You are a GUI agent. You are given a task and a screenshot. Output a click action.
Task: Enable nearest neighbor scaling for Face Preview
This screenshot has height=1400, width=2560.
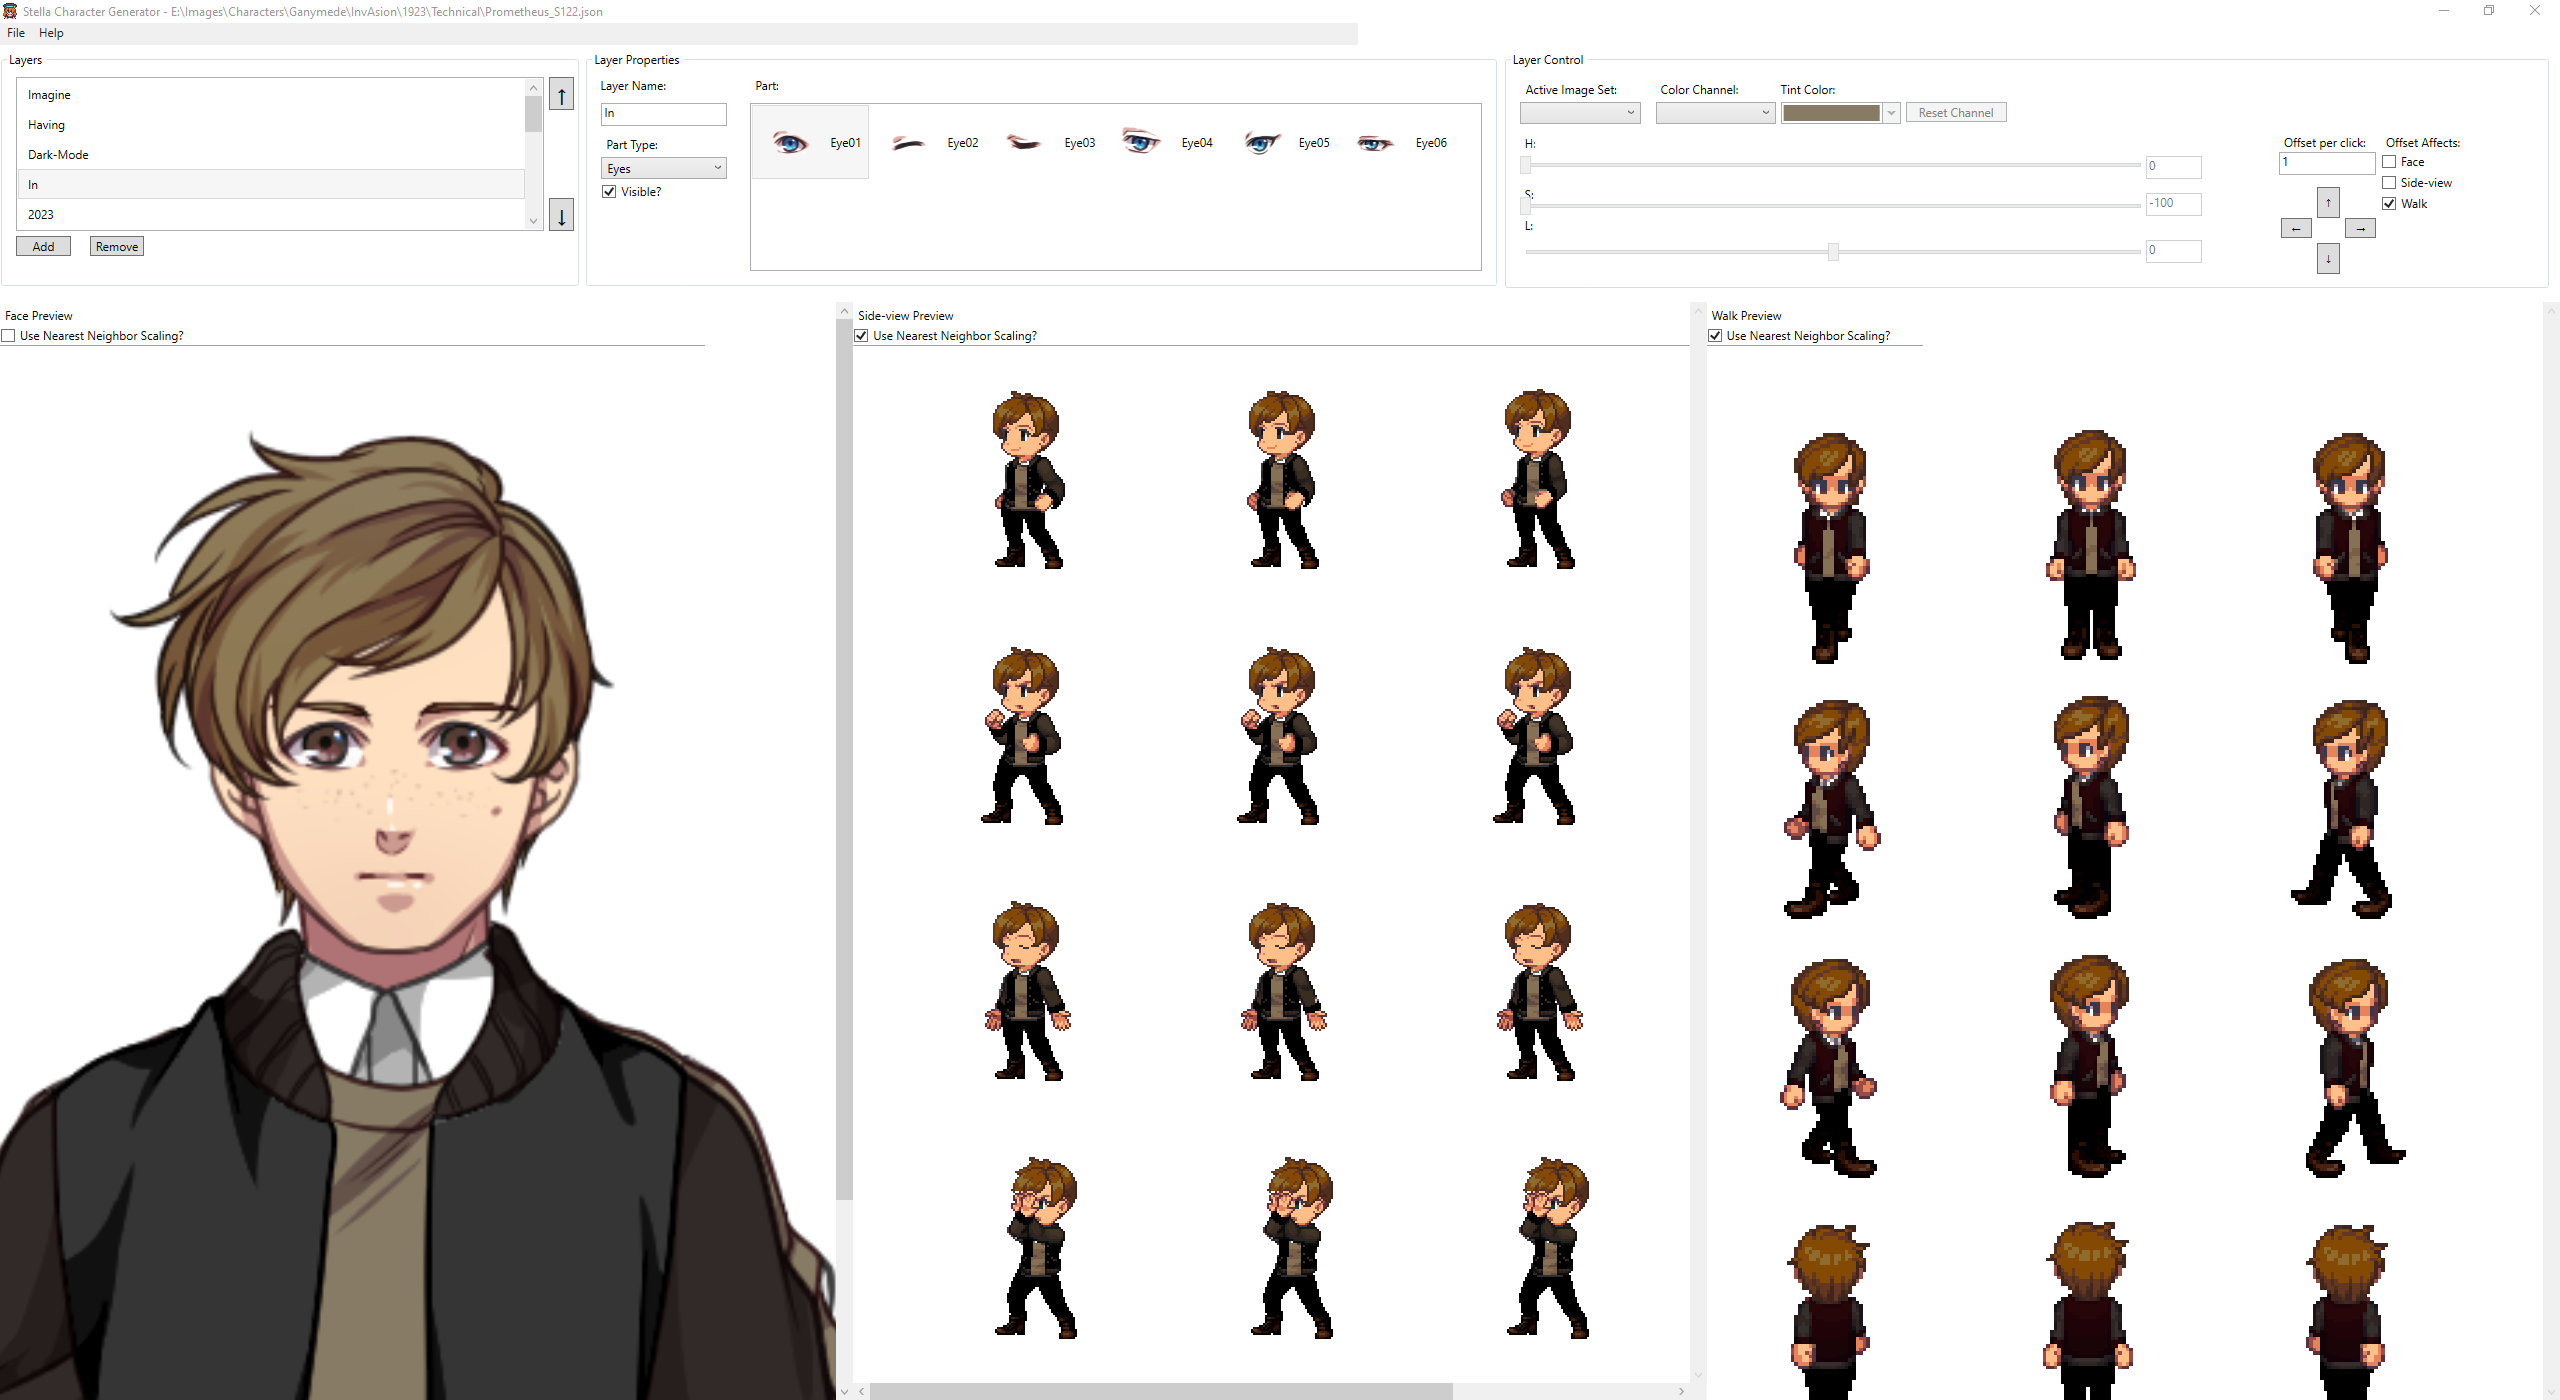click(8, 336)
